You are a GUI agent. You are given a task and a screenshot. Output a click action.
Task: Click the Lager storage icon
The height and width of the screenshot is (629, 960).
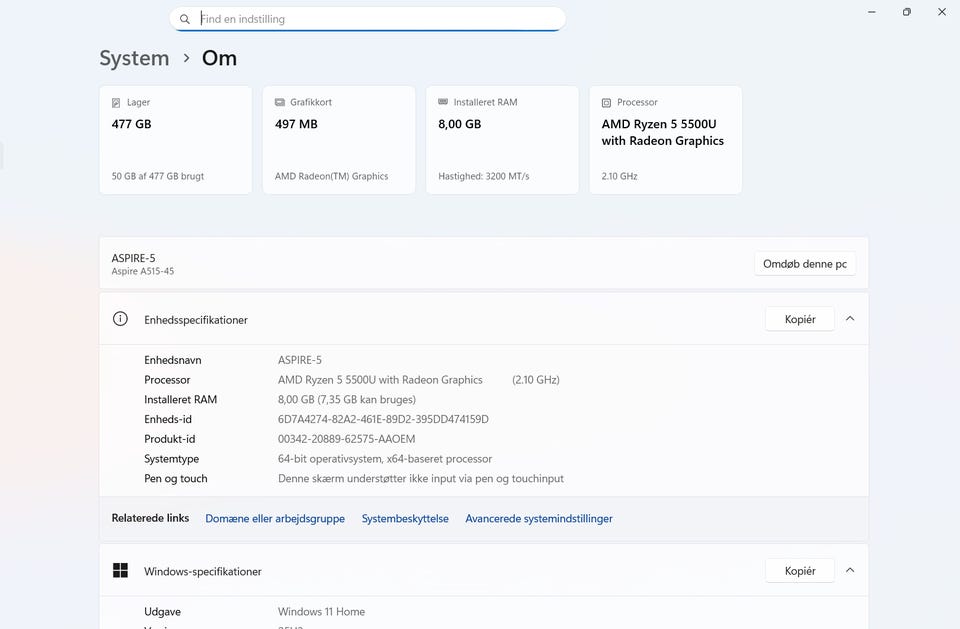pos(117,102)
